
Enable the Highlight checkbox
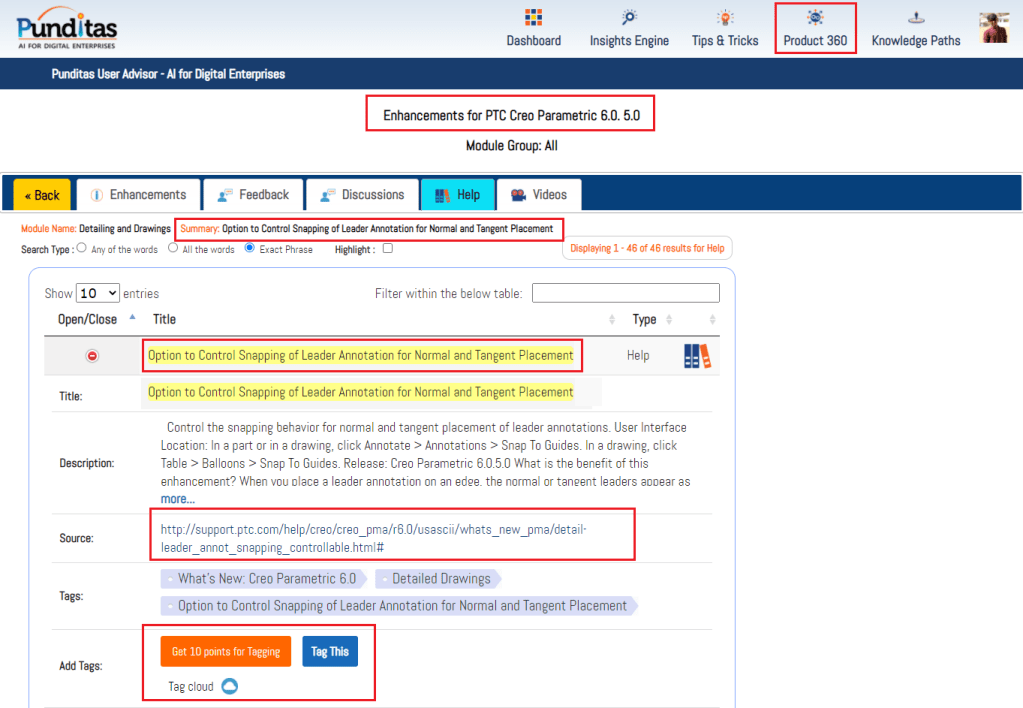tap(388, 248)
